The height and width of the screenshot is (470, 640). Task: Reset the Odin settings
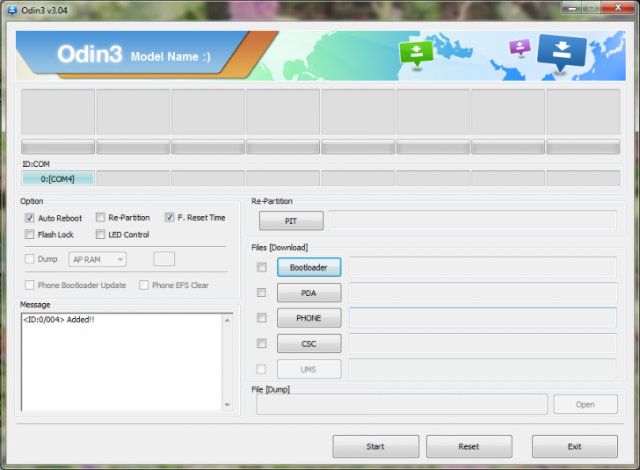469,446
